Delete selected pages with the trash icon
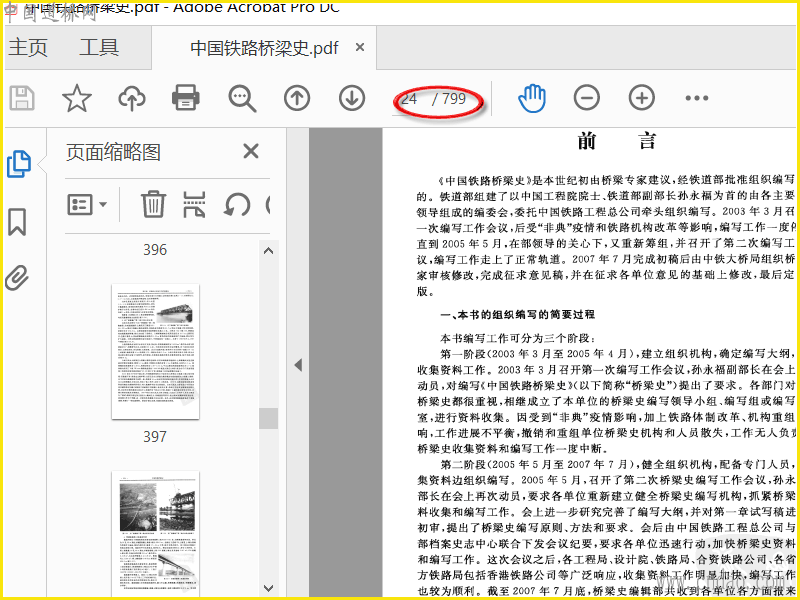The height and width of the screenshot is (600, 800). (x=153, y=204)
